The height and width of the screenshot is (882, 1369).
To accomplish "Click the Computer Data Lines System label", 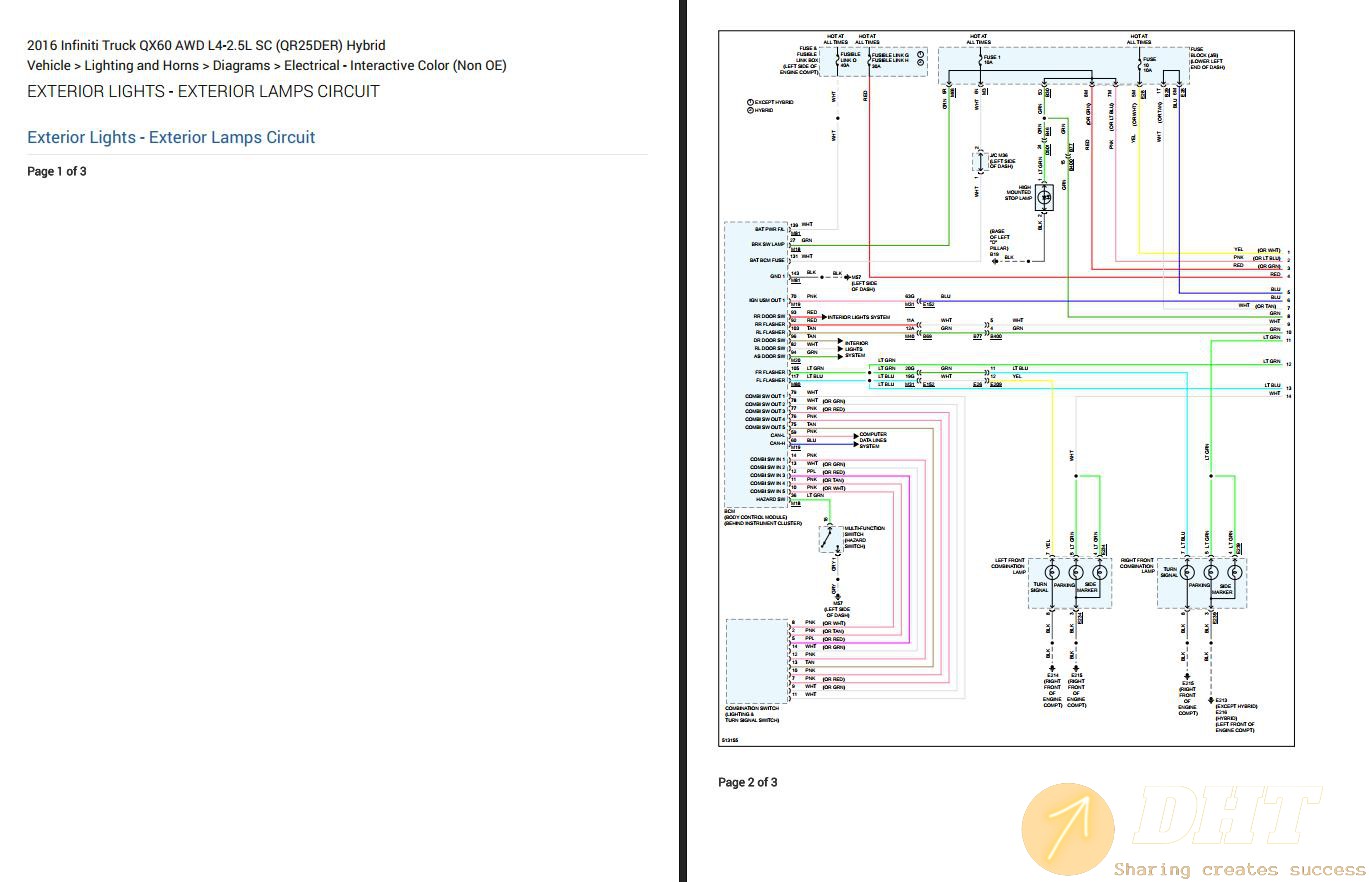I will point(875,440).
